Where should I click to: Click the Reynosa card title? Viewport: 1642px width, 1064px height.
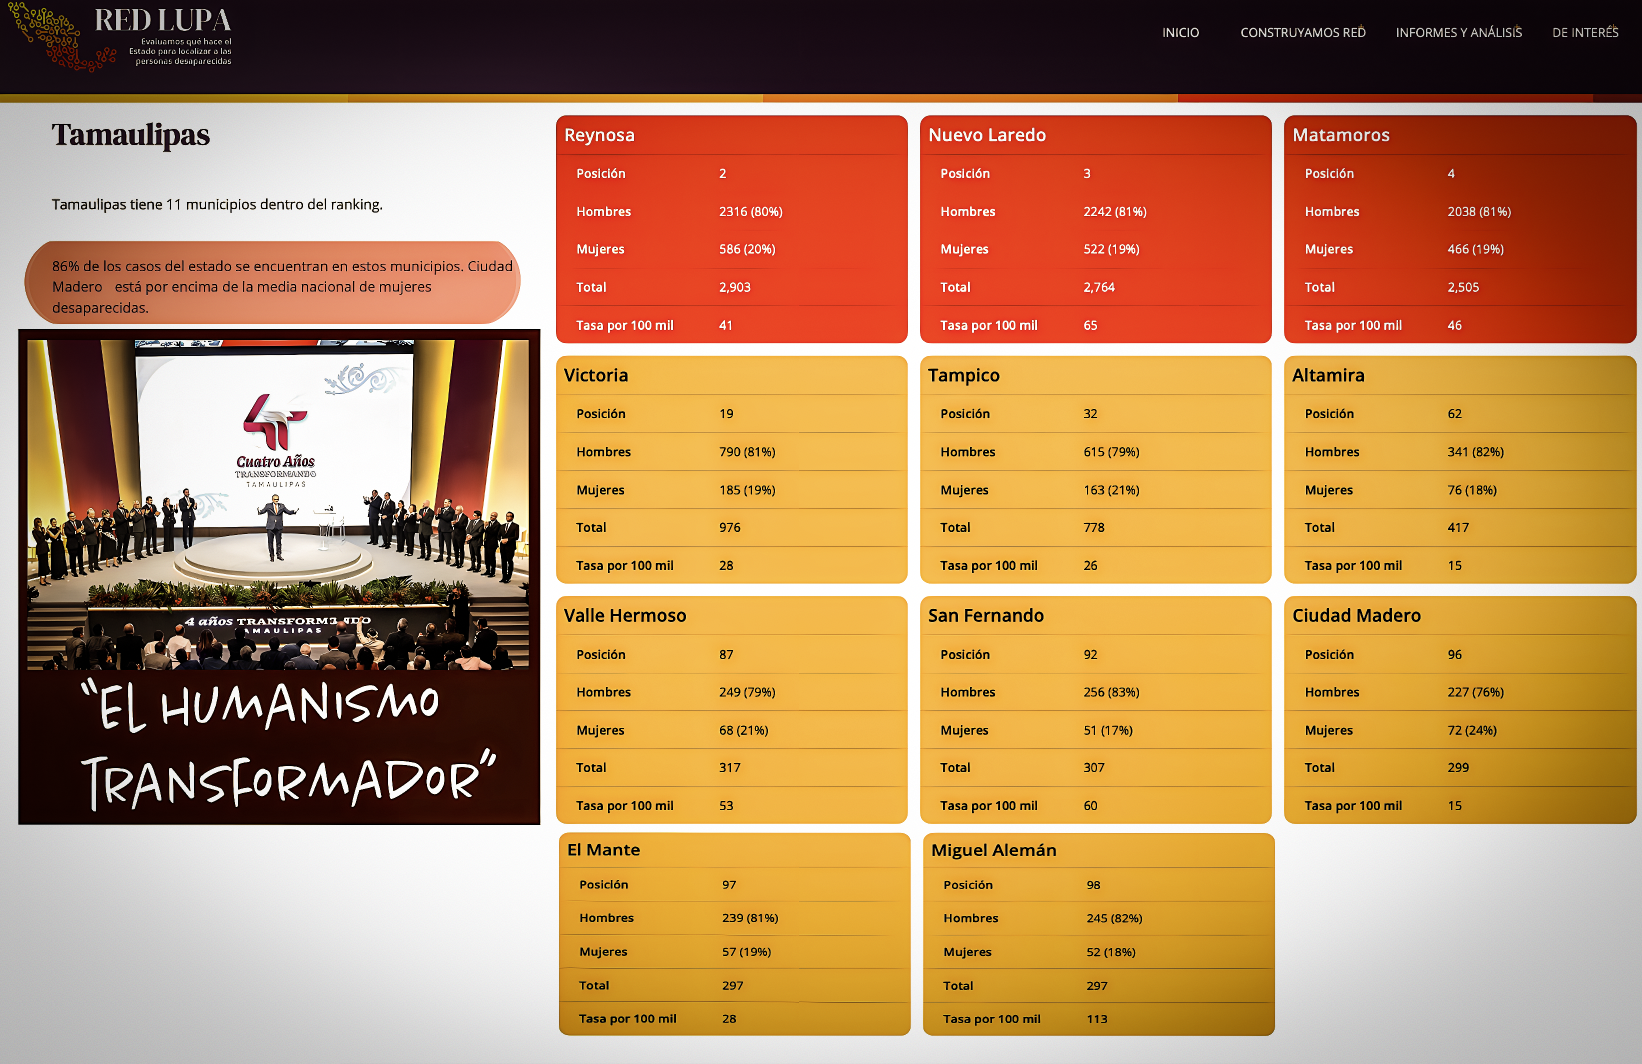pyautogui.click(x=599, y=135)
